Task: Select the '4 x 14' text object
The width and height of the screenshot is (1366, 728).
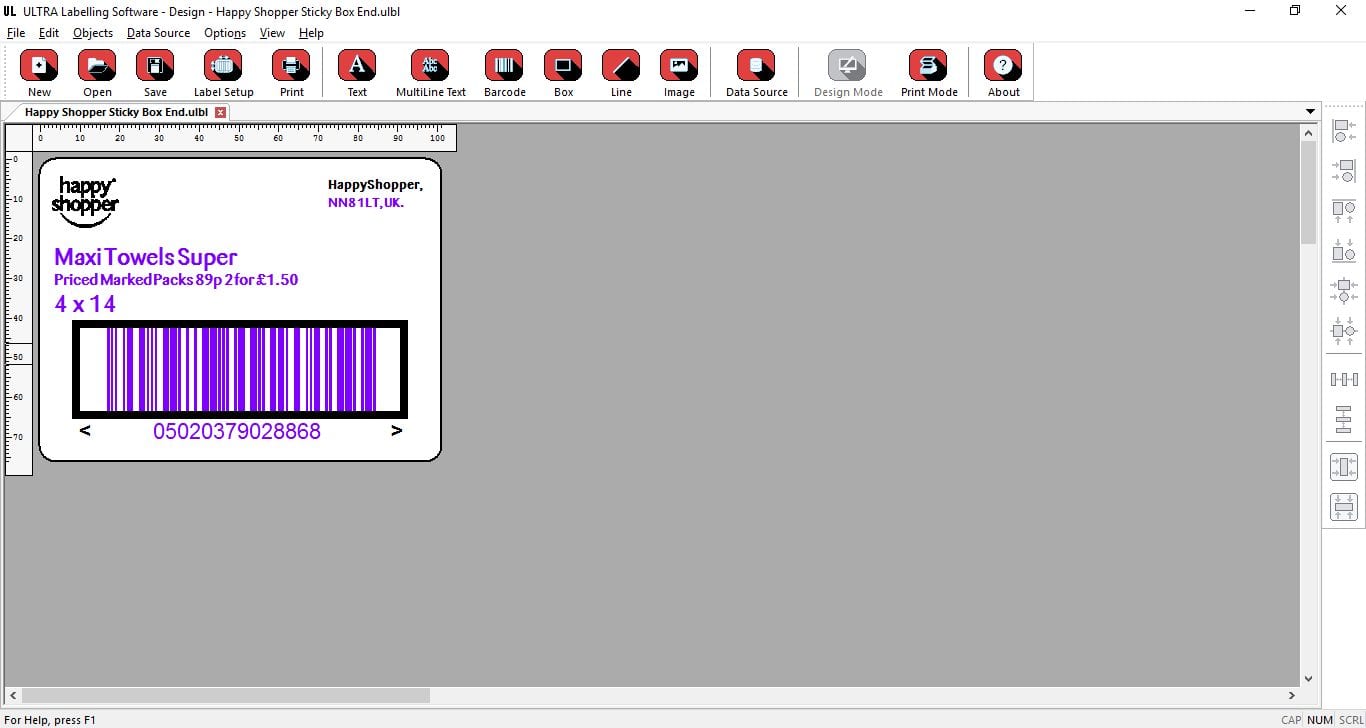Action: pyautogui.click(x=85, y=304)
